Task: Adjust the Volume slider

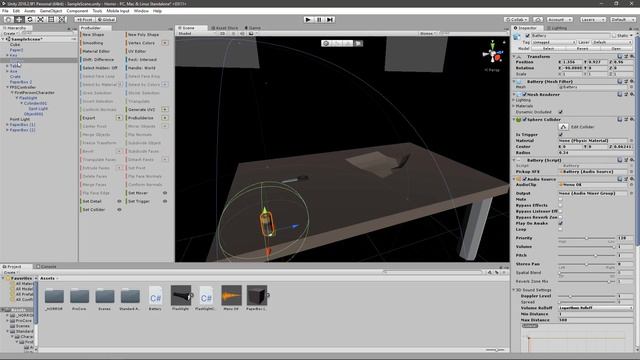Action: pyautogui.click(x=587, y=247)
